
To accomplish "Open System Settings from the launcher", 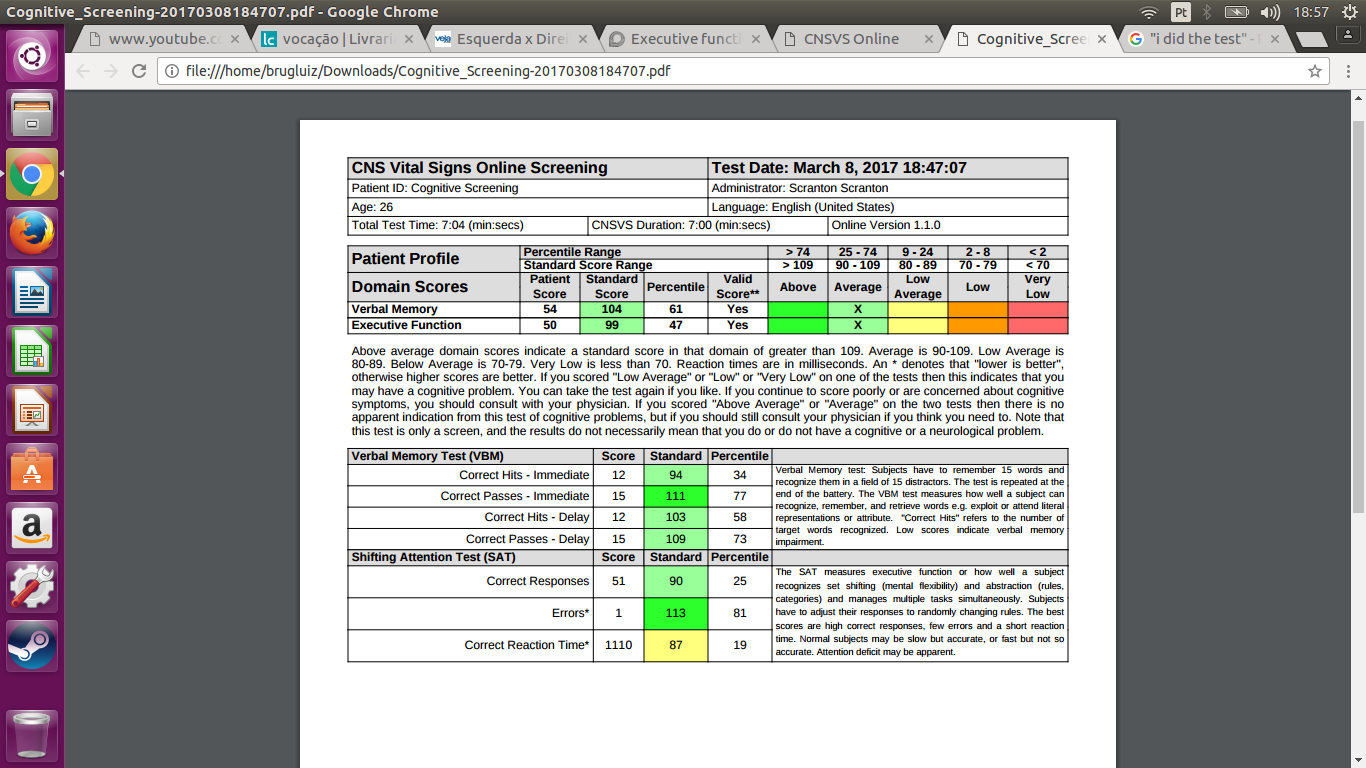I will point(32,587).
